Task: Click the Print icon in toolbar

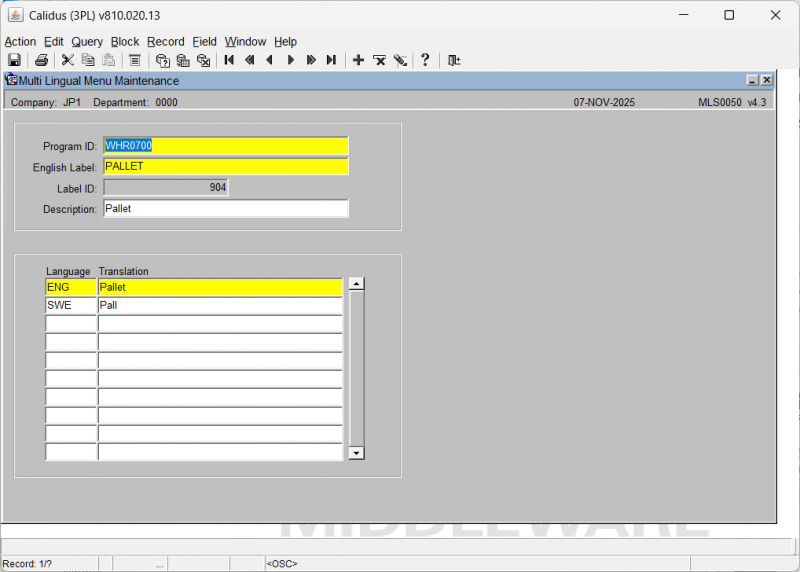Action: tap(41, 60)
